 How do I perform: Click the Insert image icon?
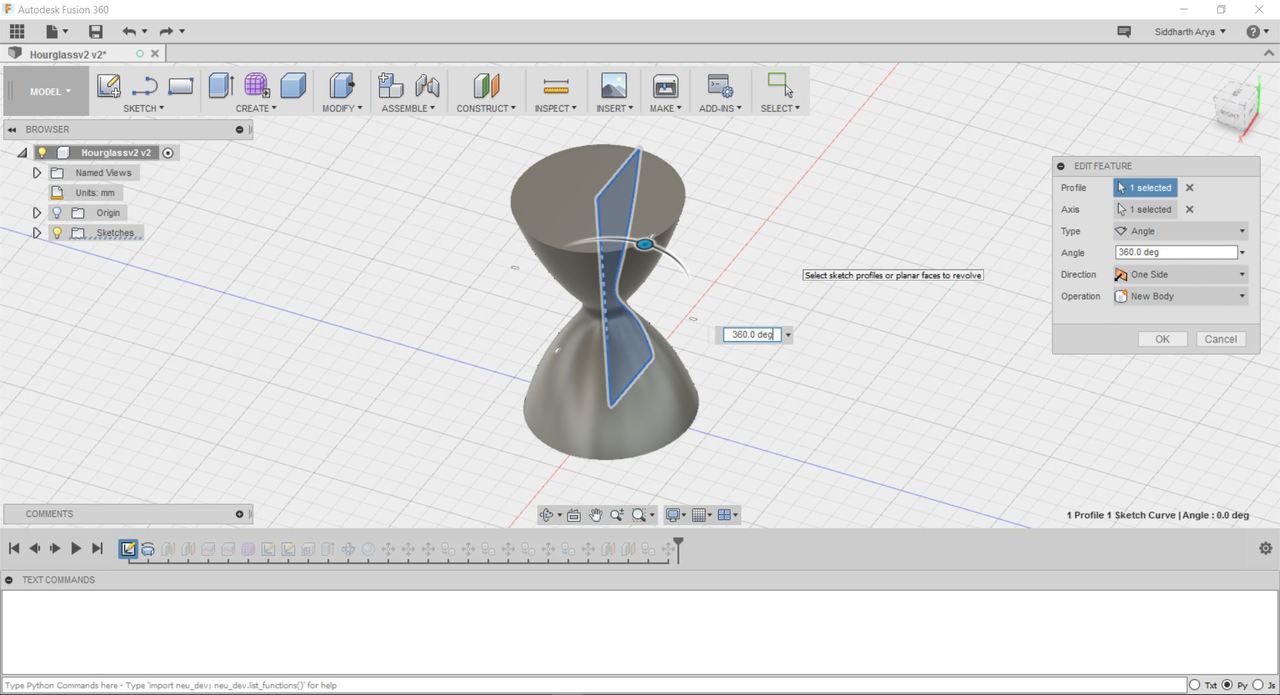pyautogui.click(x=613, y=86)
